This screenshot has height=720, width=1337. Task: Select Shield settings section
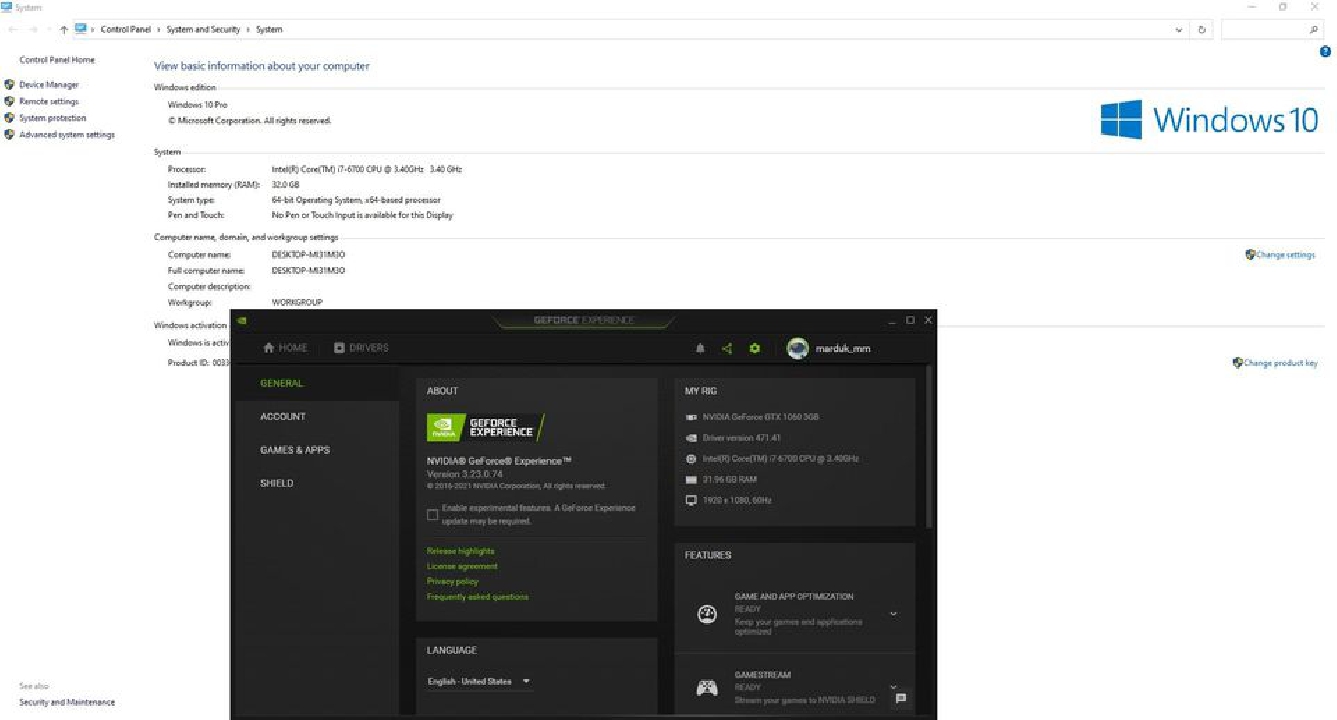[x=277, y=484]
